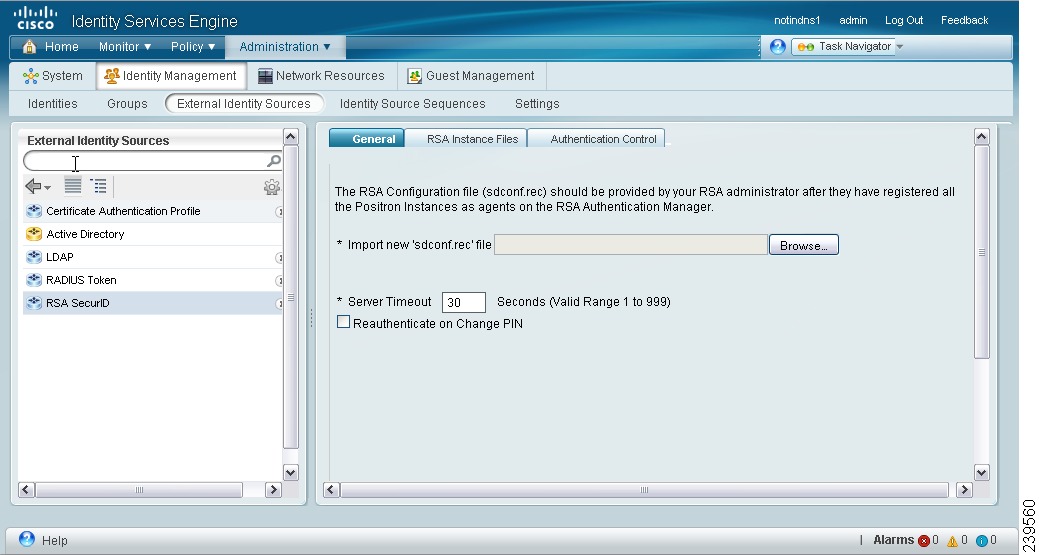The image size is (1039, 555).
Task: Expand the Task Navigator dropdown arrow
Action: click(899, 47)
